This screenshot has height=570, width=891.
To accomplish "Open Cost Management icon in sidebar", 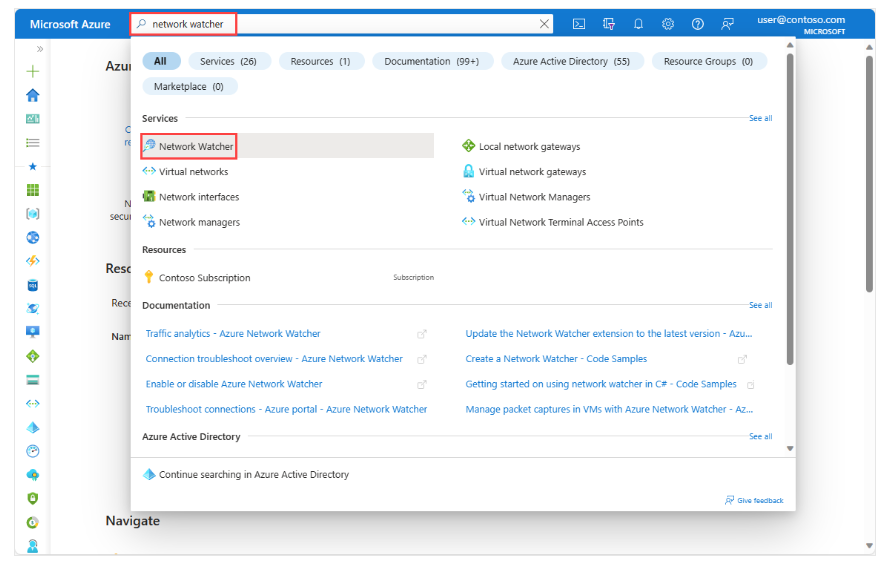I will (x=33, y=522).
